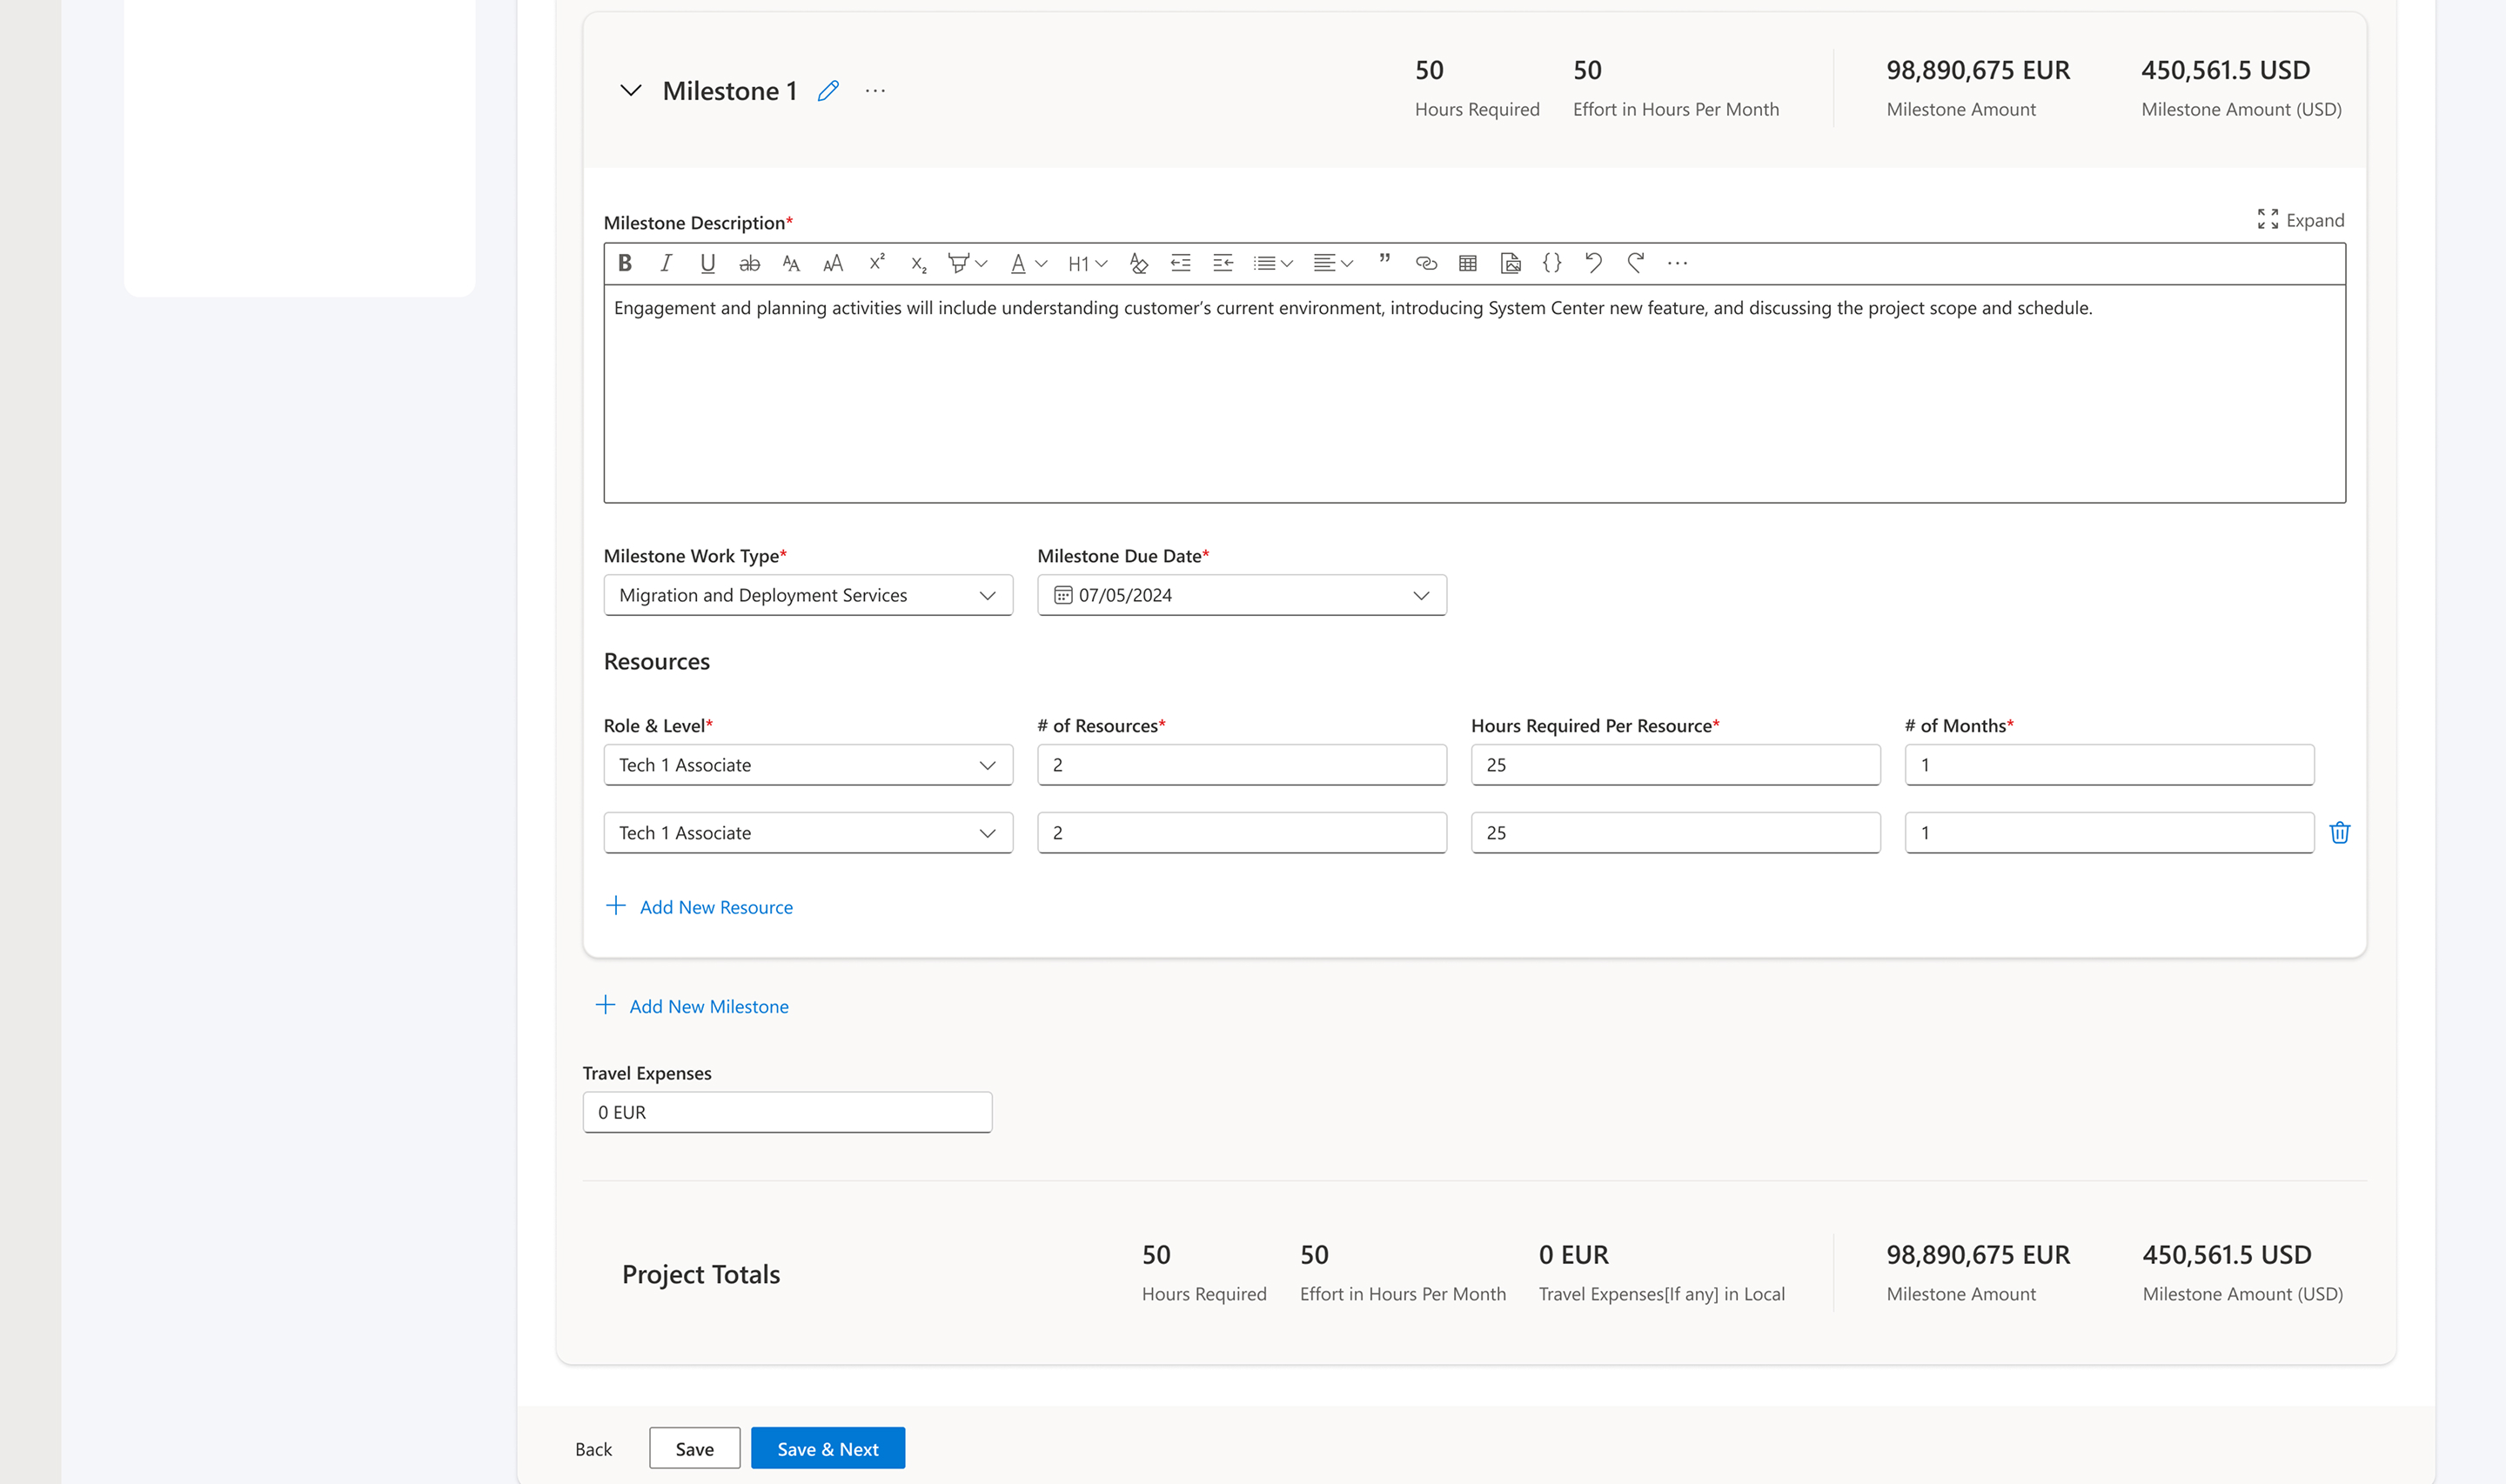Open Milestone 1 more options menu
2506x1484 pixels.
pos(875,91)
